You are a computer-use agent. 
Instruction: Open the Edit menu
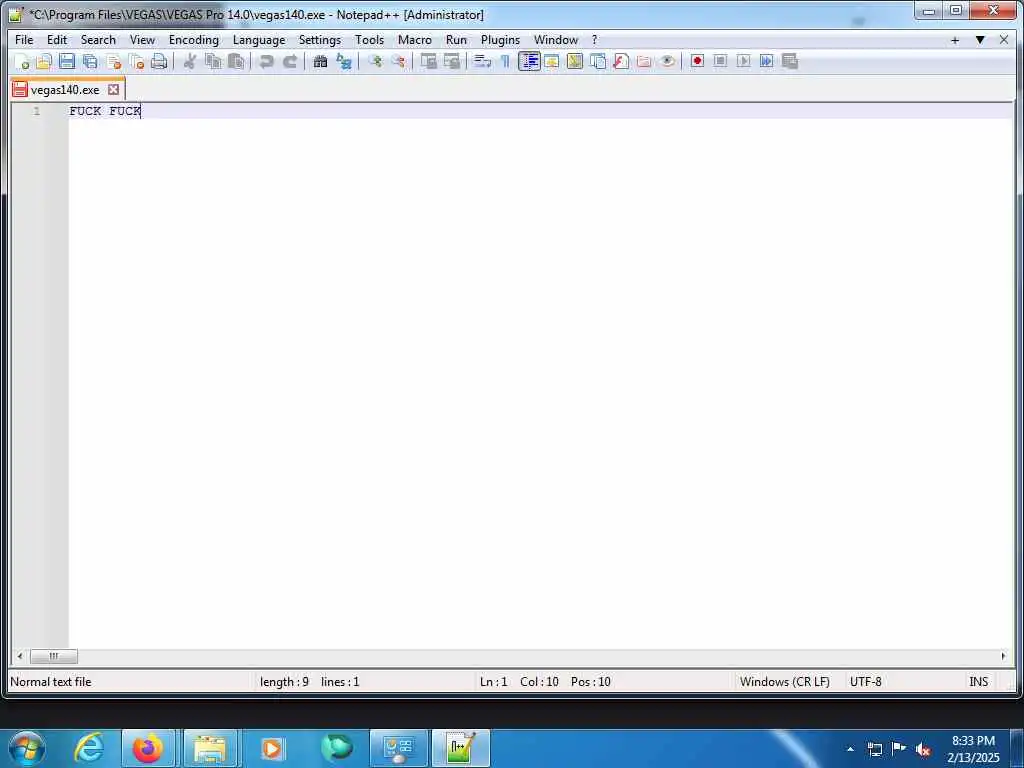pyautogui.click(x=57, y=40)
